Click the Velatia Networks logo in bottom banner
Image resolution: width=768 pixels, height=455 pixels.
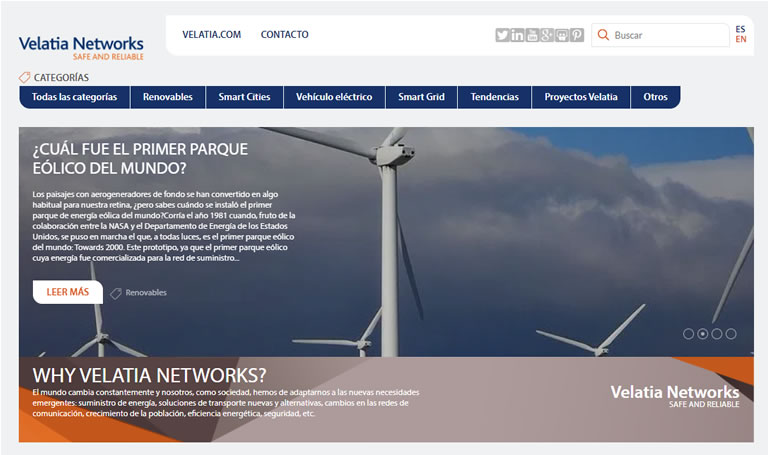tap(674, 396)
